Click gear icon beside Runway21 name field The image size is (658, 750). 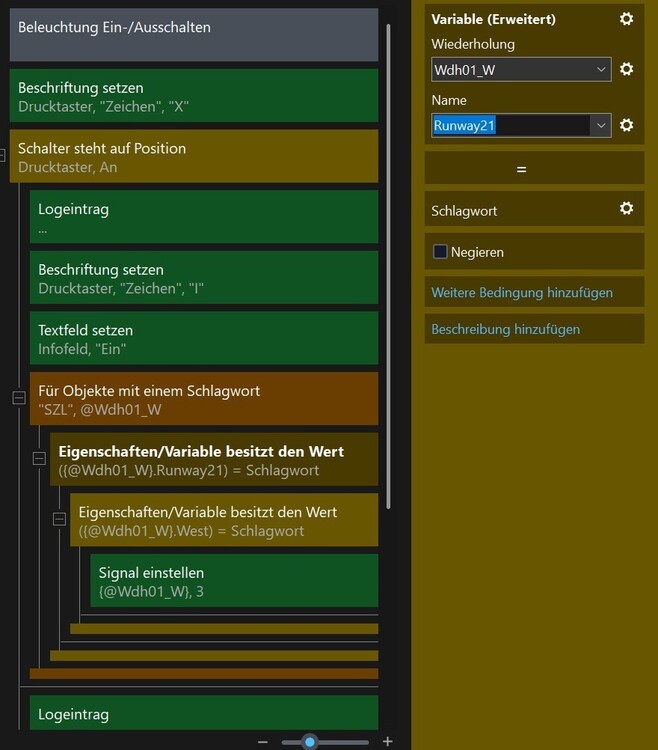[x=626, y=125]
